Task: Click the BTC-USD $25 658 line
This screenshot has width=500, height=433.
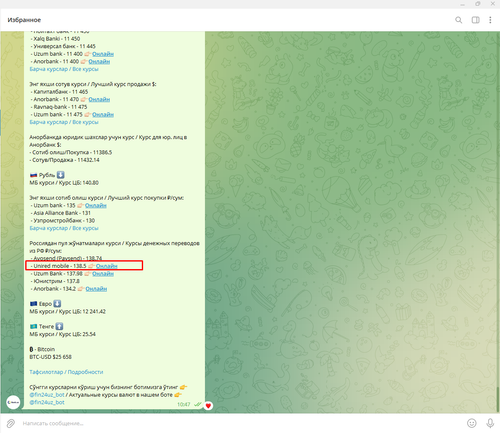Action: click(x=50, y=357)
